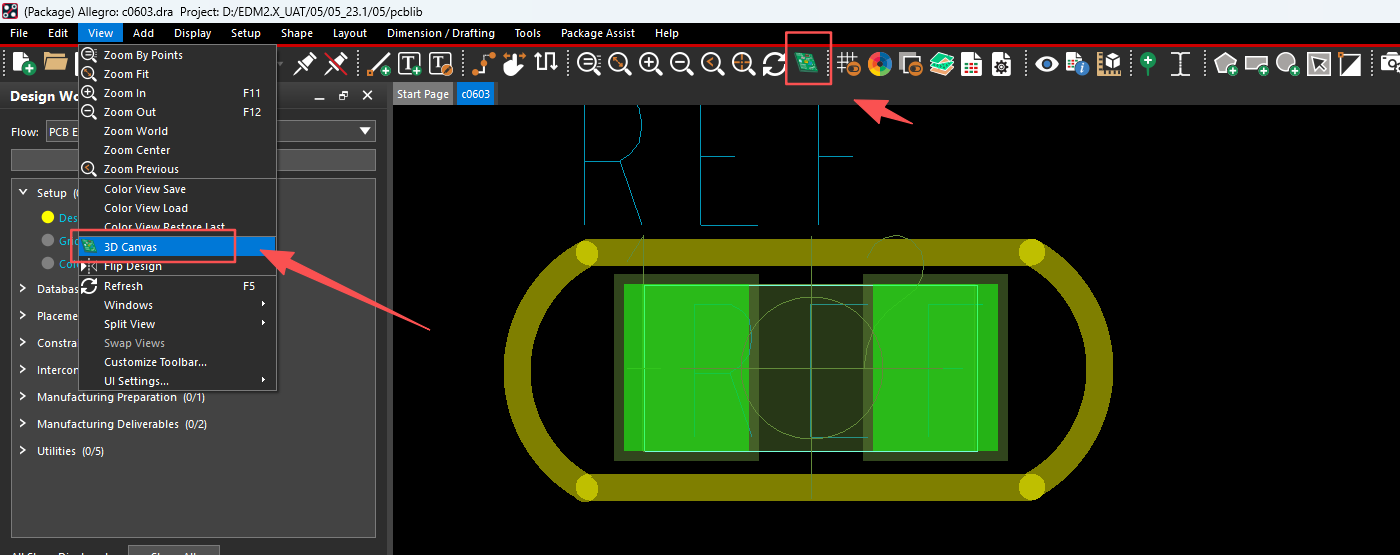Image resolution: width=1400 pixels, height=555 pixels.
Task: Click the grid toggle toolbar icon
Action: point(848,64)
